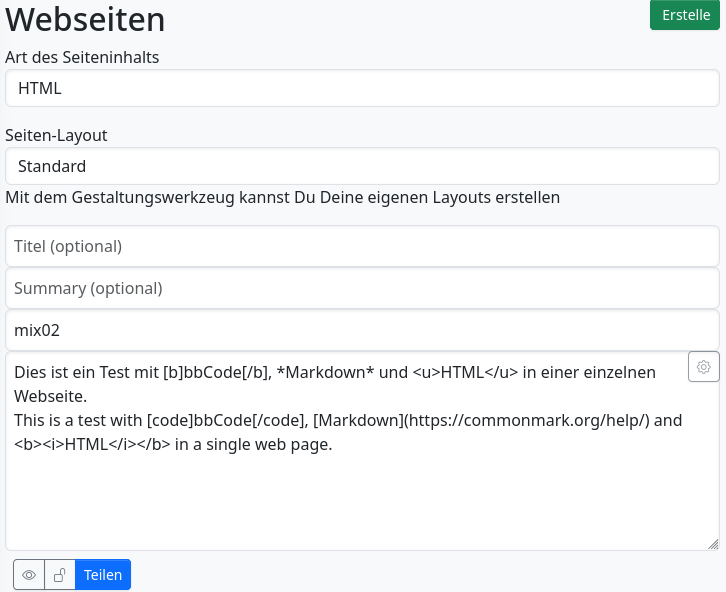Click the eye preview icon

pos(29,575)
